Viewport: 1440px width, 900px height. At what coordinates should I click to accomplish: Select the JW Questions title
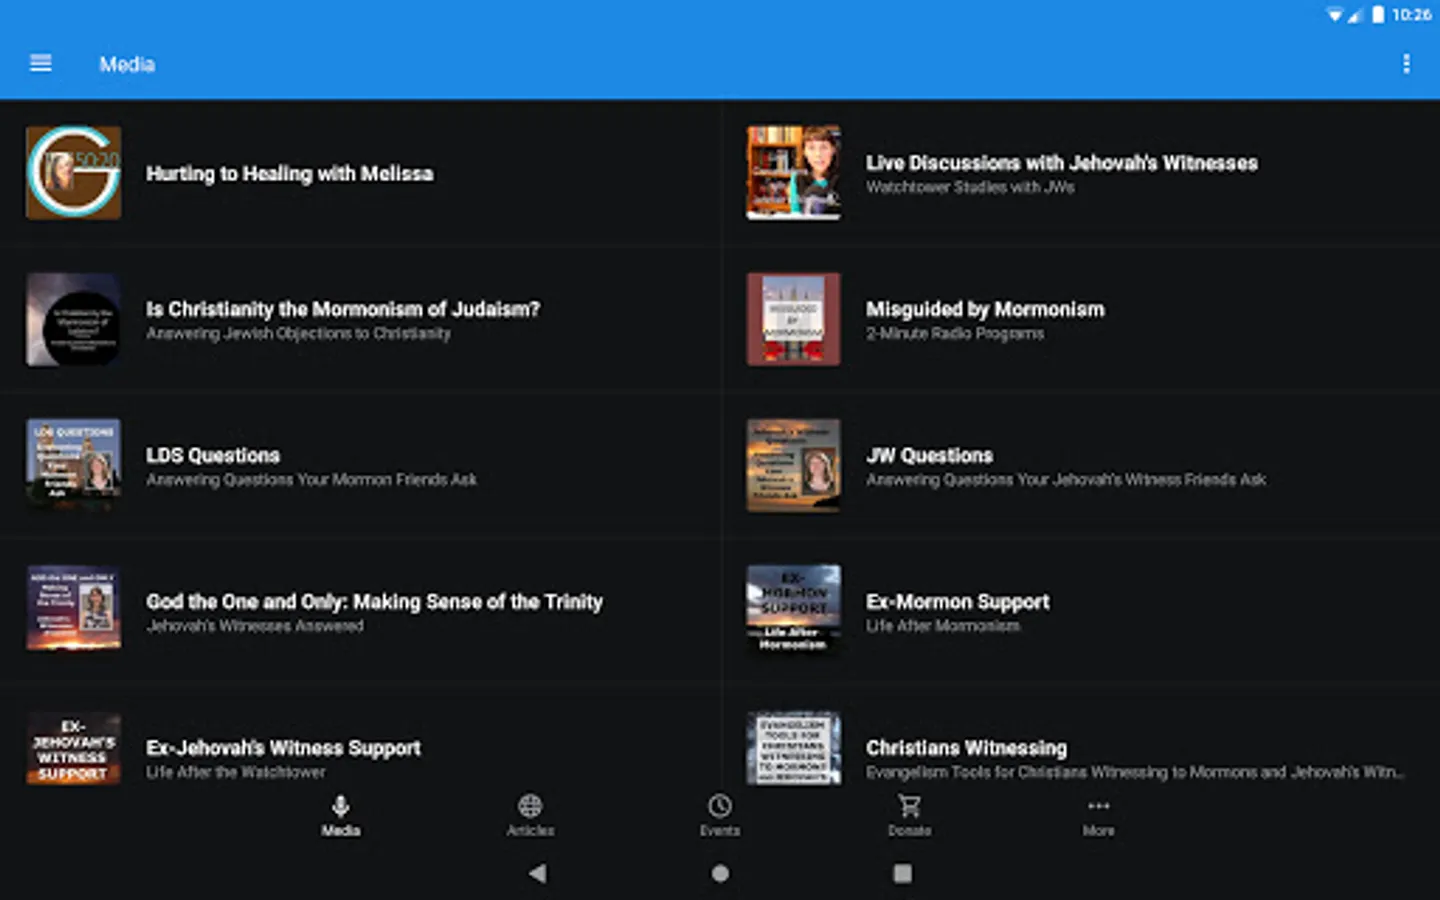click(x=930, y=455)
